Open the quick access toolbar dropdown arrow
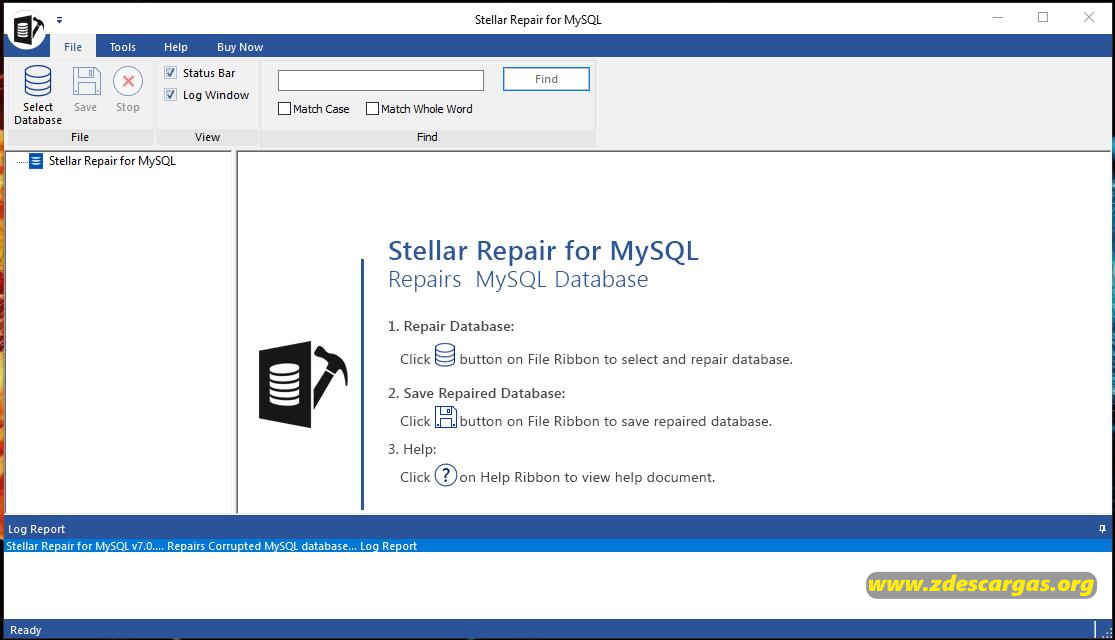Screen dimensions: 1115x640 pos(60,20)
